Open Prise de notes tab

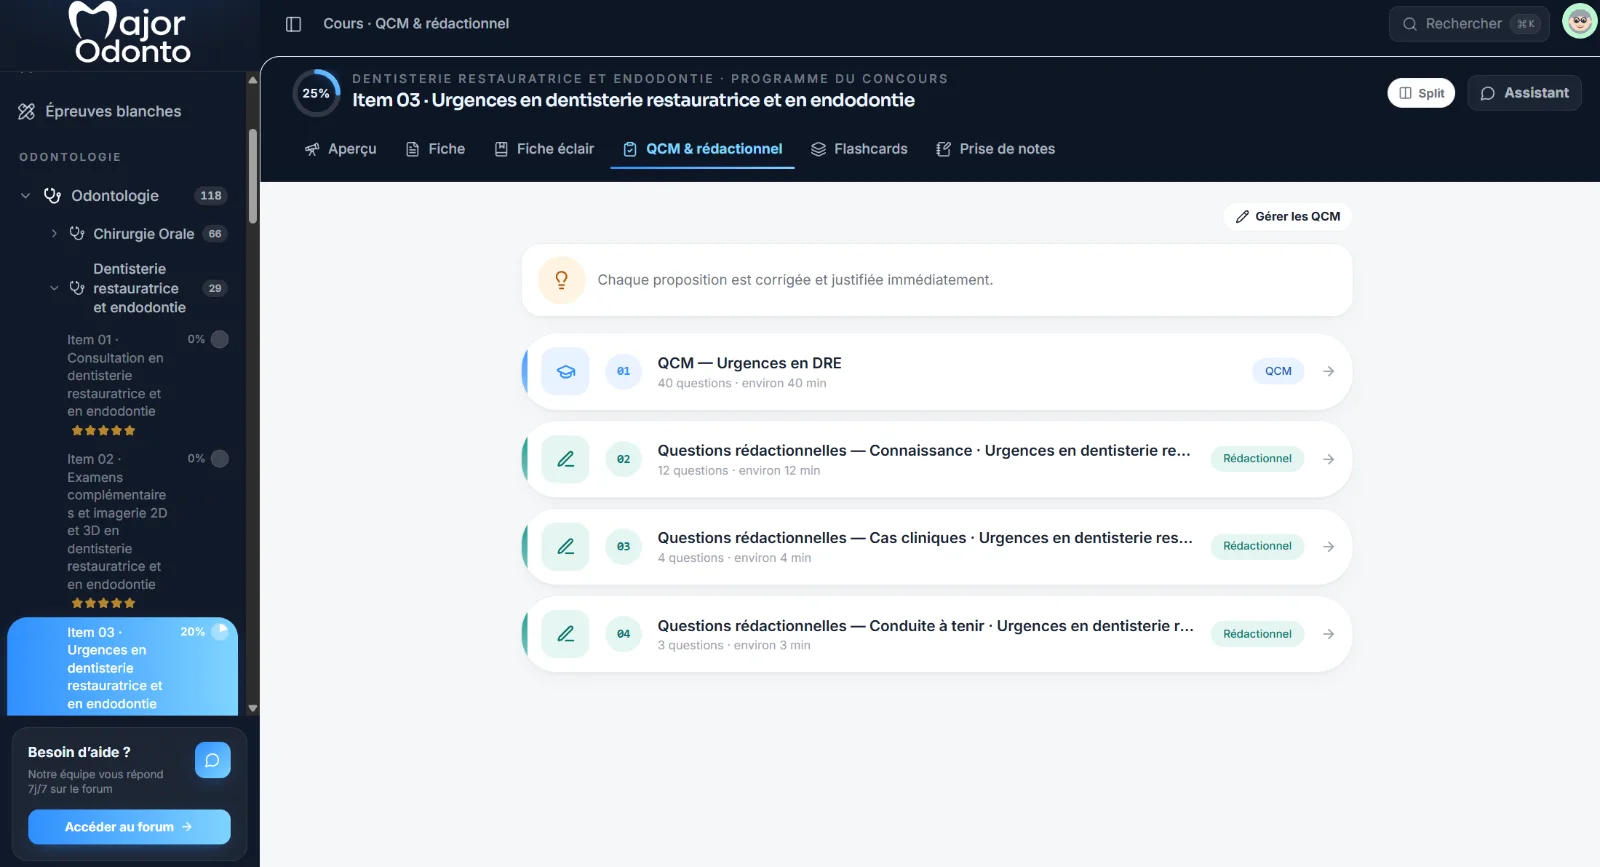pyautogui.click(x=995, y=149)
